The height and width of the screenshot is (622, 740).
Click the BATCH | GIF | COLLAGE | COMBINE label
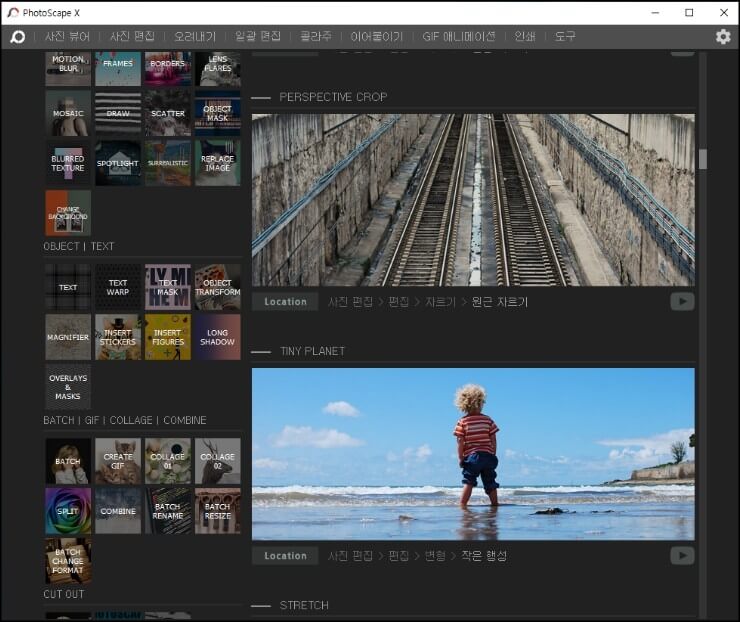pos(125,420)
